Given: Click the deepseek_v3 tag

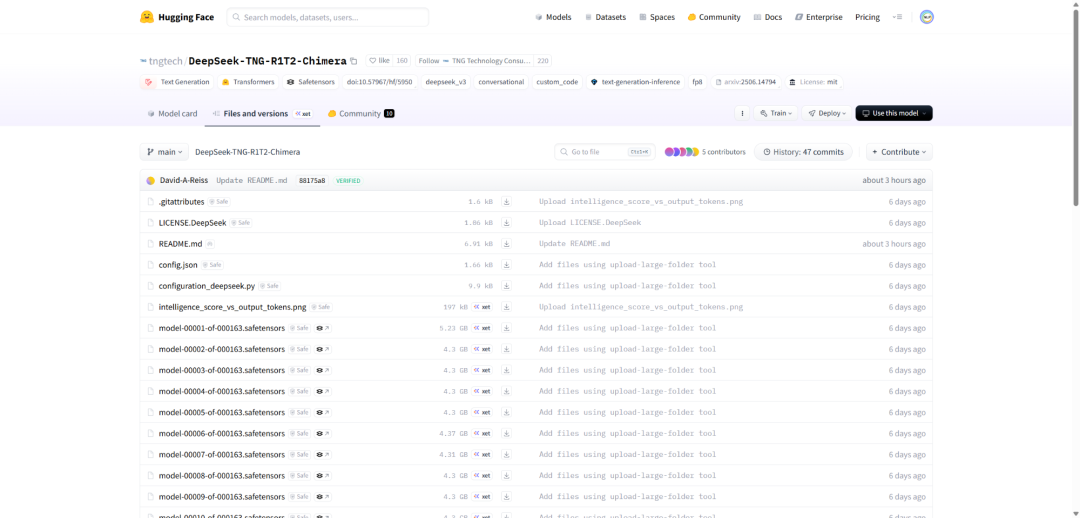Looking at the screenshot, I should coord(446,82).
